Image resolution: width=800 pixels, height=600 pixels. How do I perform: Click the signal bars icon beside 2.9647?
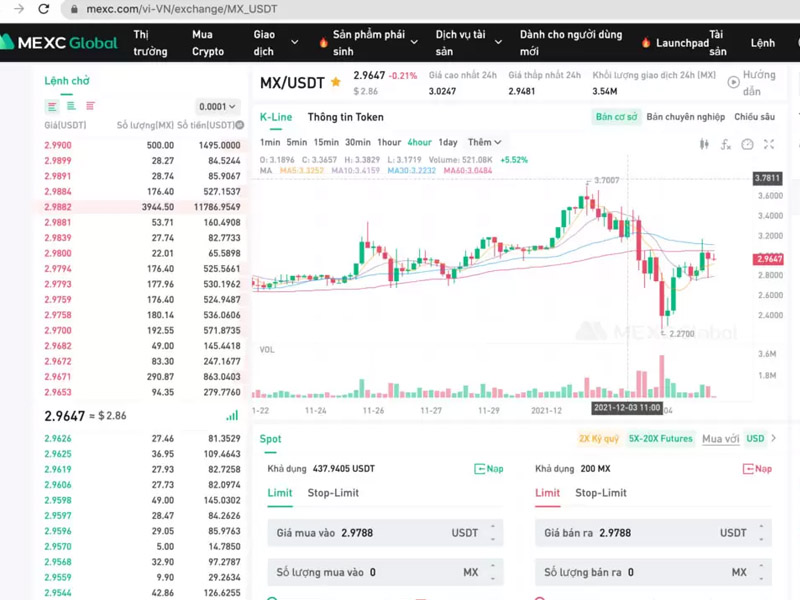pyautogui.click(x=232, y=416)
